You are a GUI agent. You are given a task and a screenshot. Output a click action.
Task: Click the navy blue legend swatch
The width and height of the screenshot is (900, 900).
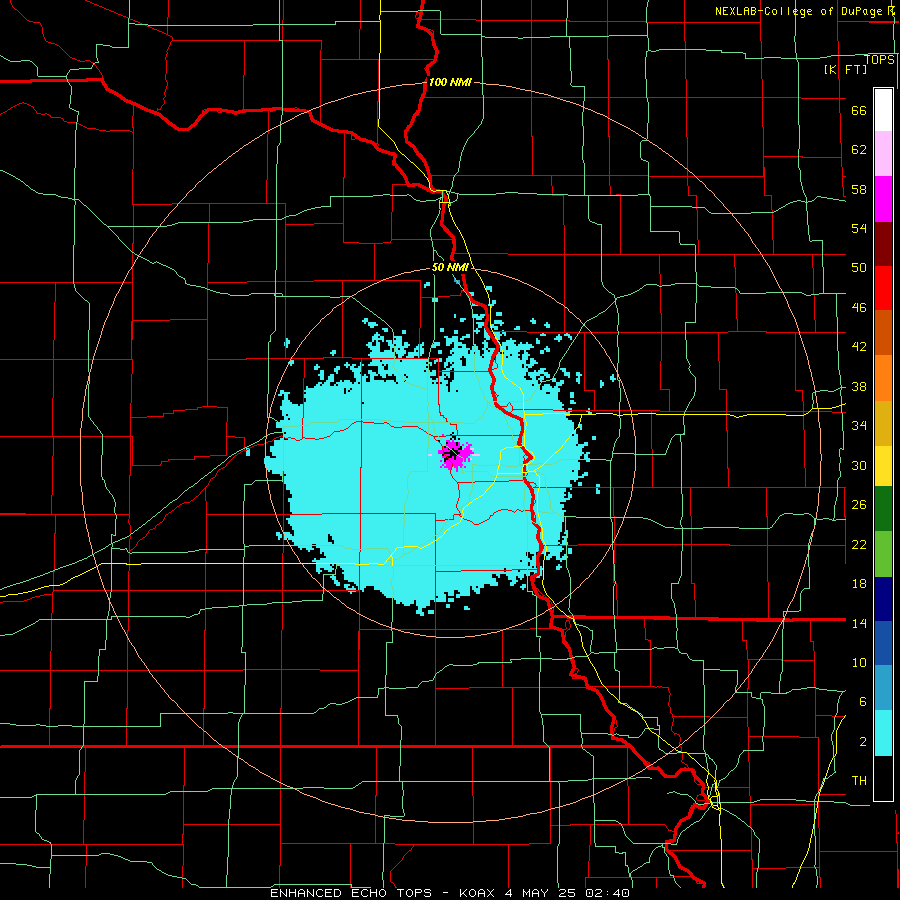click(883, 599)
